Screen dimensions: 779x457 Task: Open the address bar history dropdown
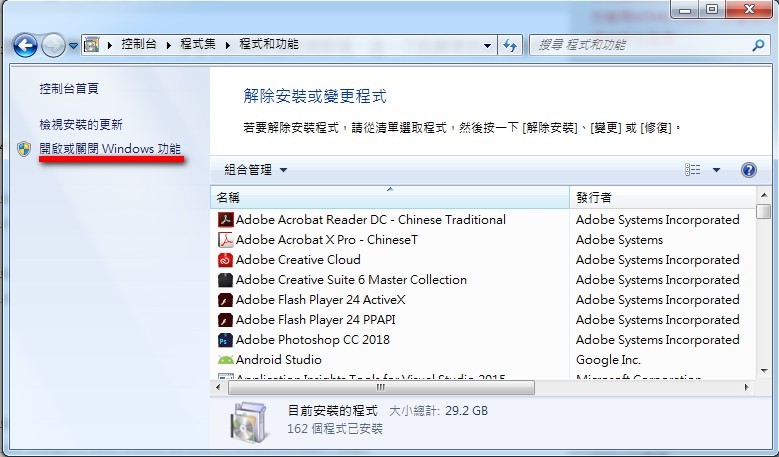[x=487, y=46]
